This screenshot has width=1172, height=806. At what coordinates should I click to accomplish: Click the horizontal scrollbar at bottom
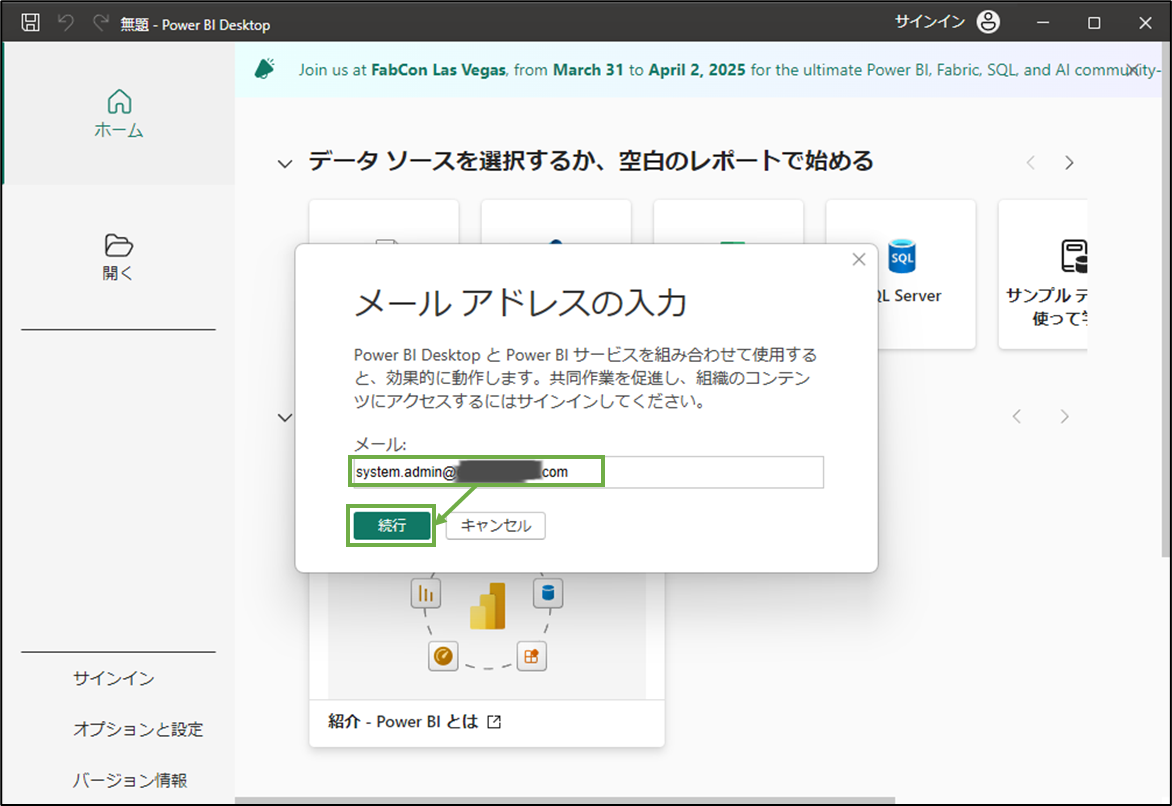(565, 801)
